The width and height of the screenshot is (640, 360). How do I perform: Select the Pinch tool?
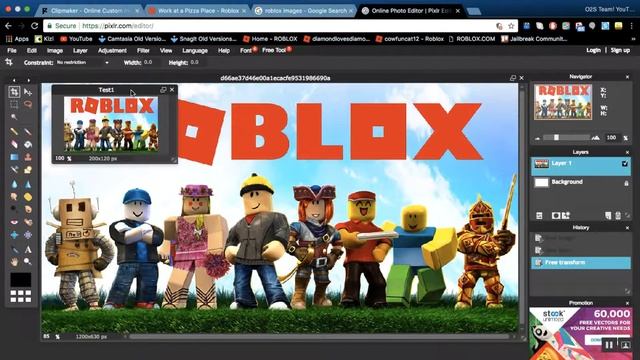point(28,235)
